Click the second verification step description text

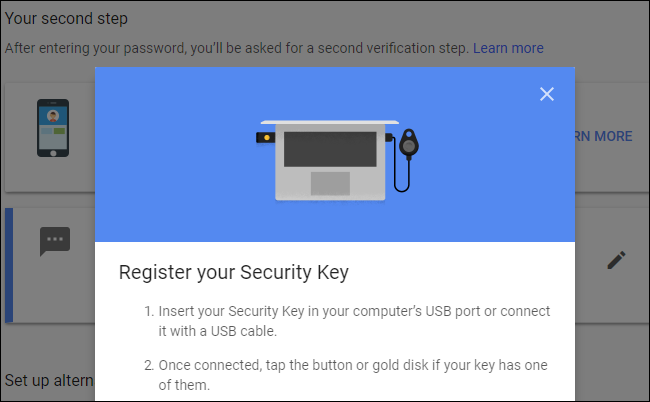click(x=237, y=48)
